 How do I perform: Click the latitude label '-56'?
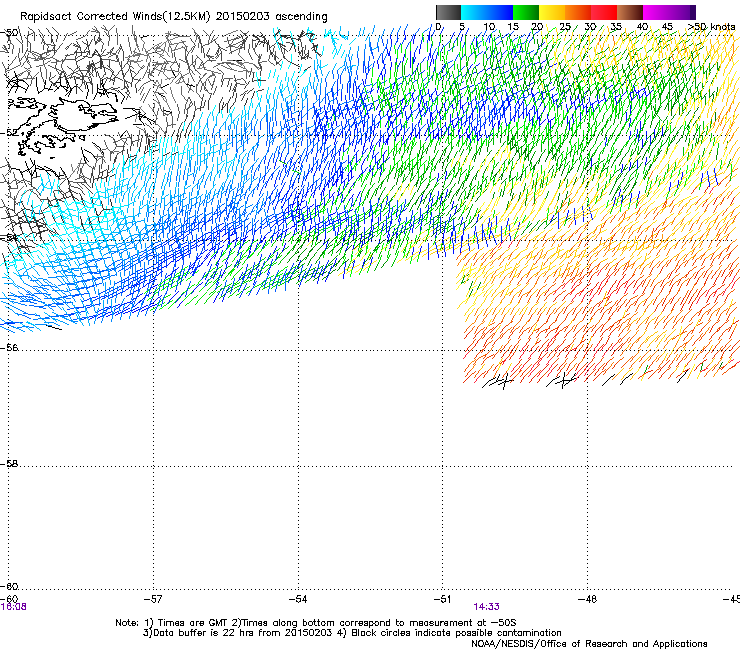(x=9, y=347)
